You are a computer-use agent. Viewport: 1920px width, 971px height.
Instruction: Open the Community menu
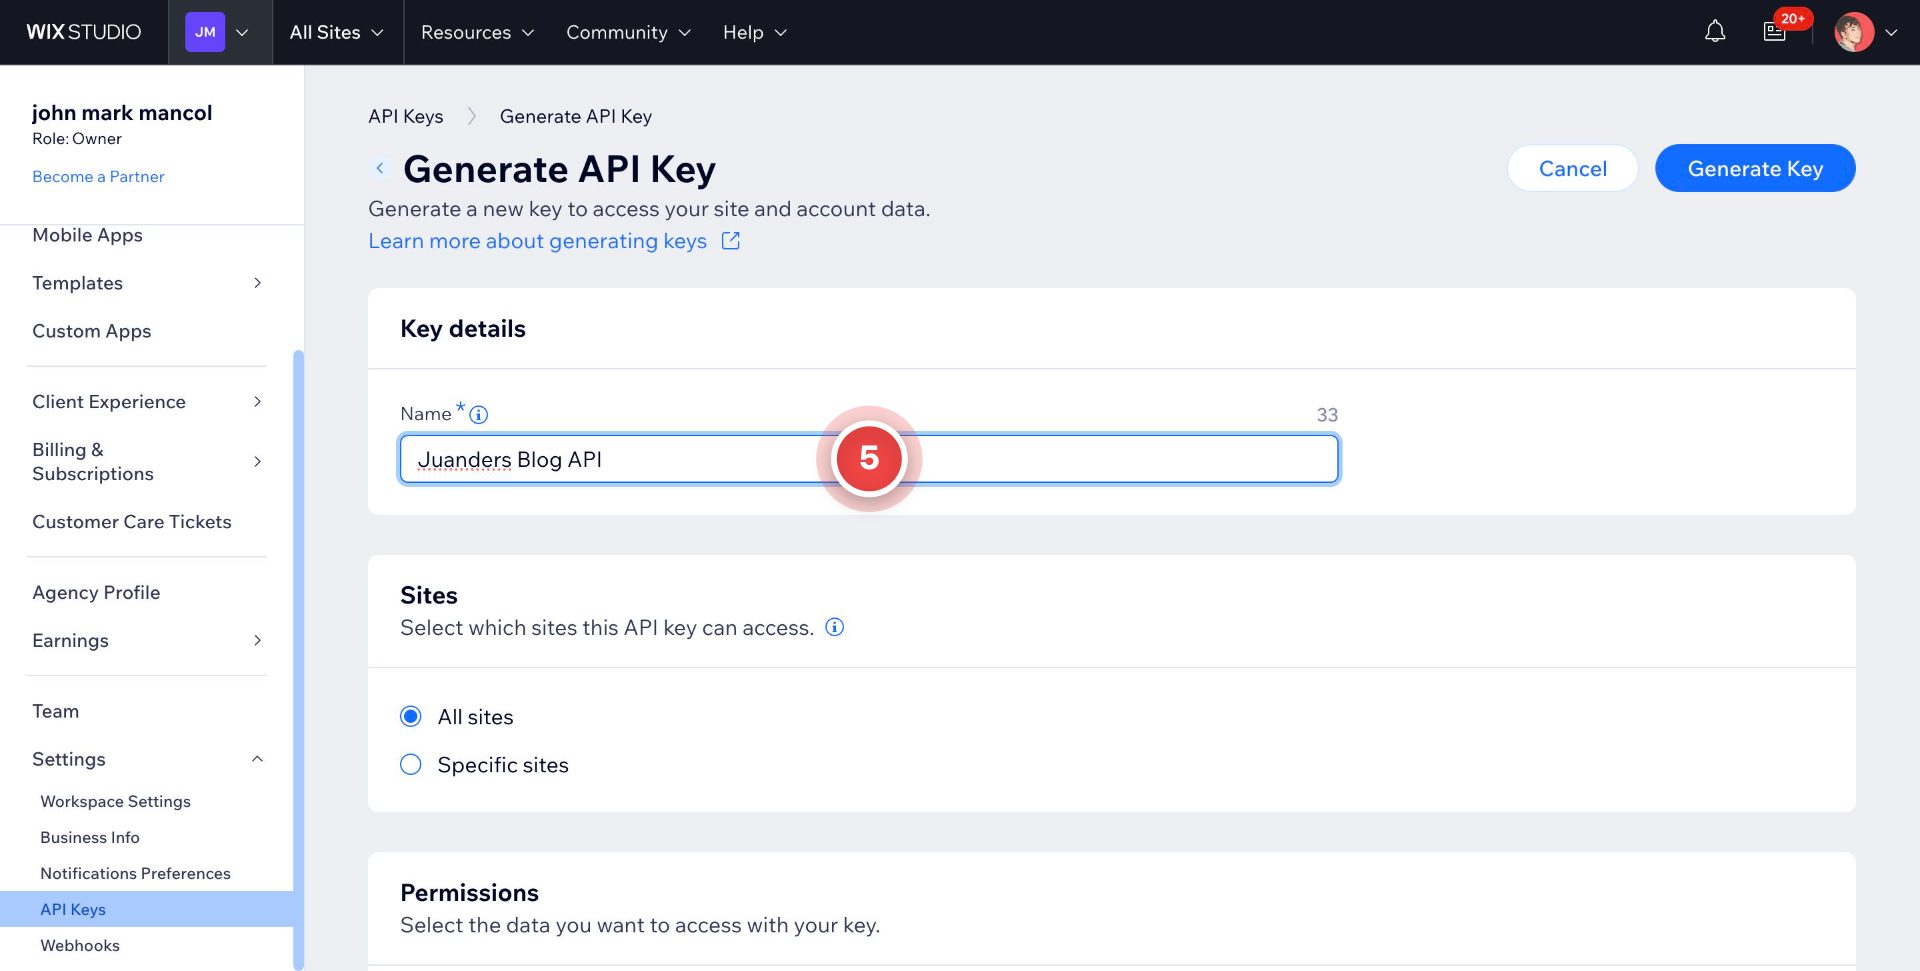point(628,32)
